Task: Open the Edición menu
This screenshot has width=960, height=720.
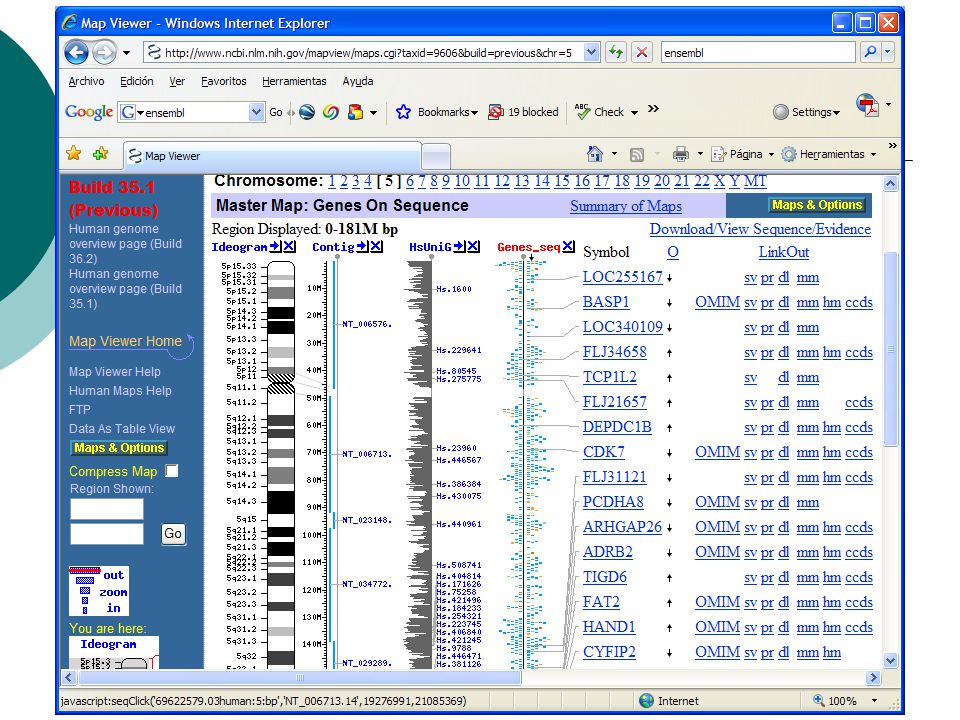Action: click(x=137, y=81)
